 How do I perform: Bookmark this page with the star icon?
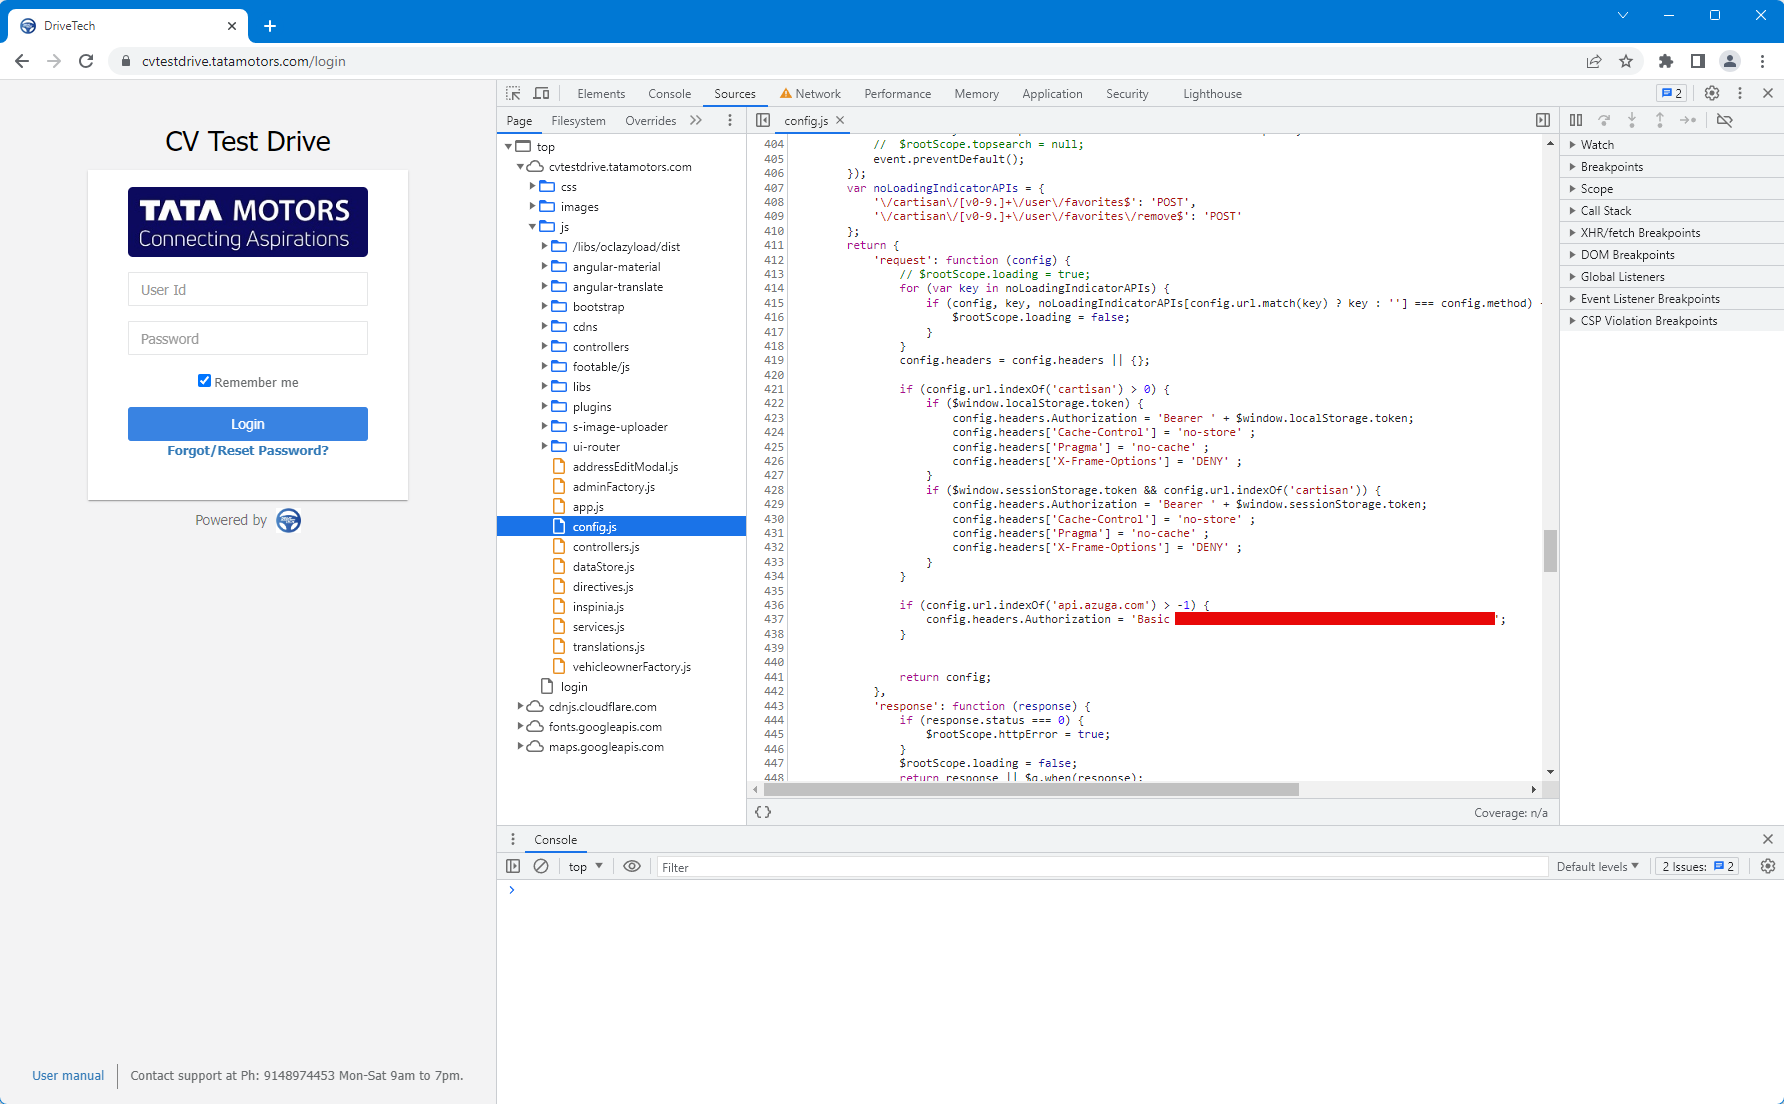pyautogui.click(x=1626, y=61)
